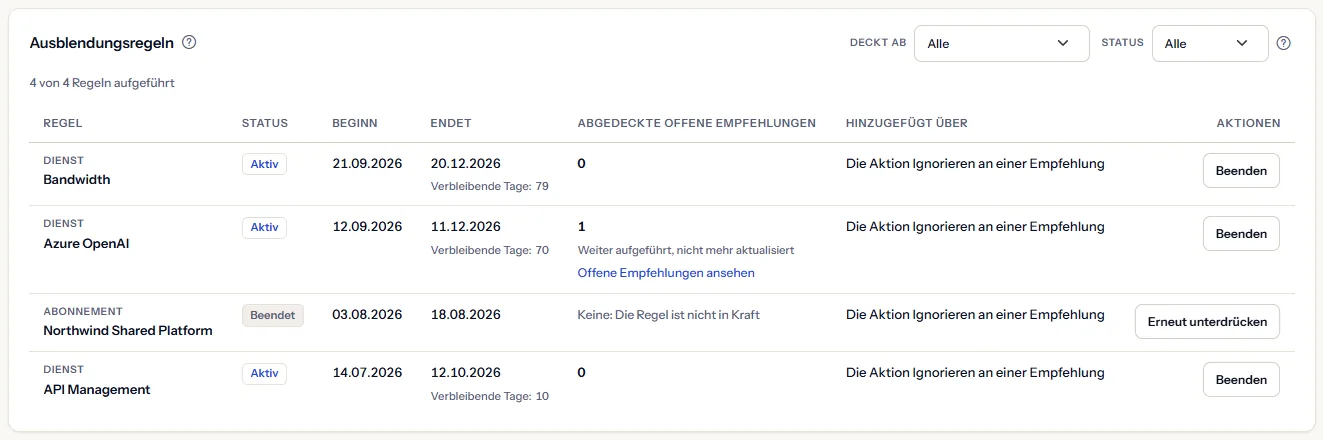
Task: Click the Ausblendungsregeln heading
Action: (x=102, y=43)
